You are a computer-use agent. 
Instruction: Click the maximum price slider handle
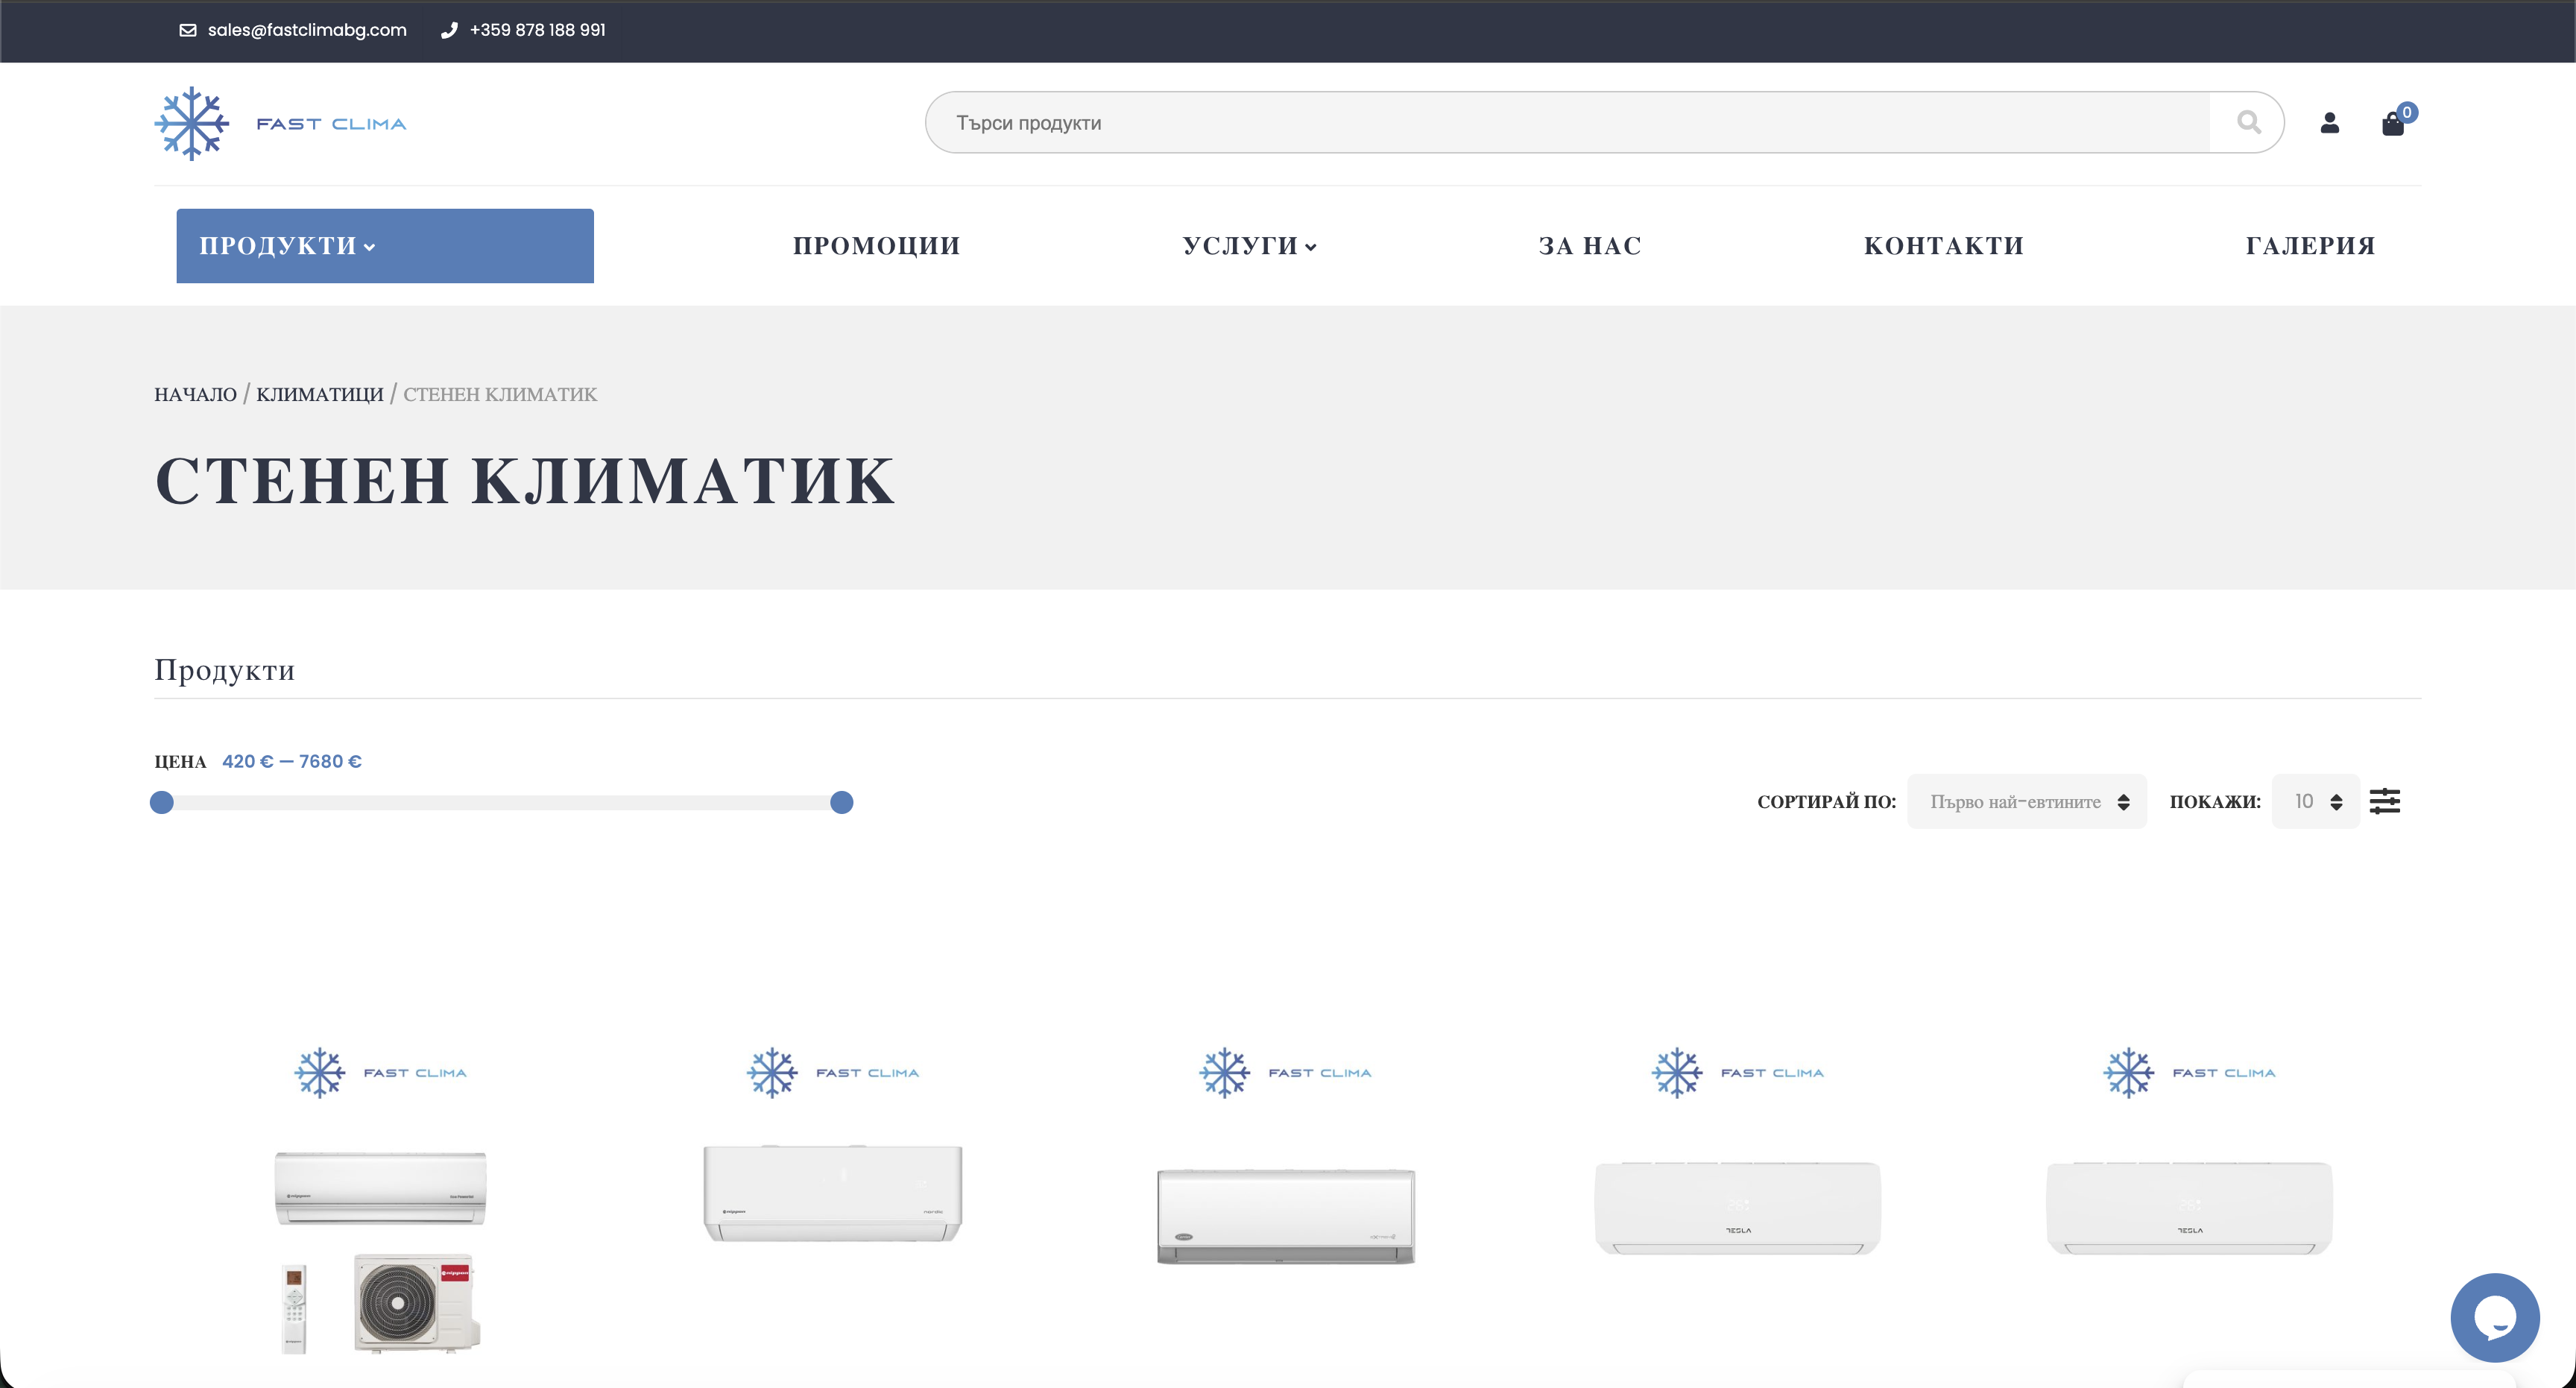tap(841, 802)
